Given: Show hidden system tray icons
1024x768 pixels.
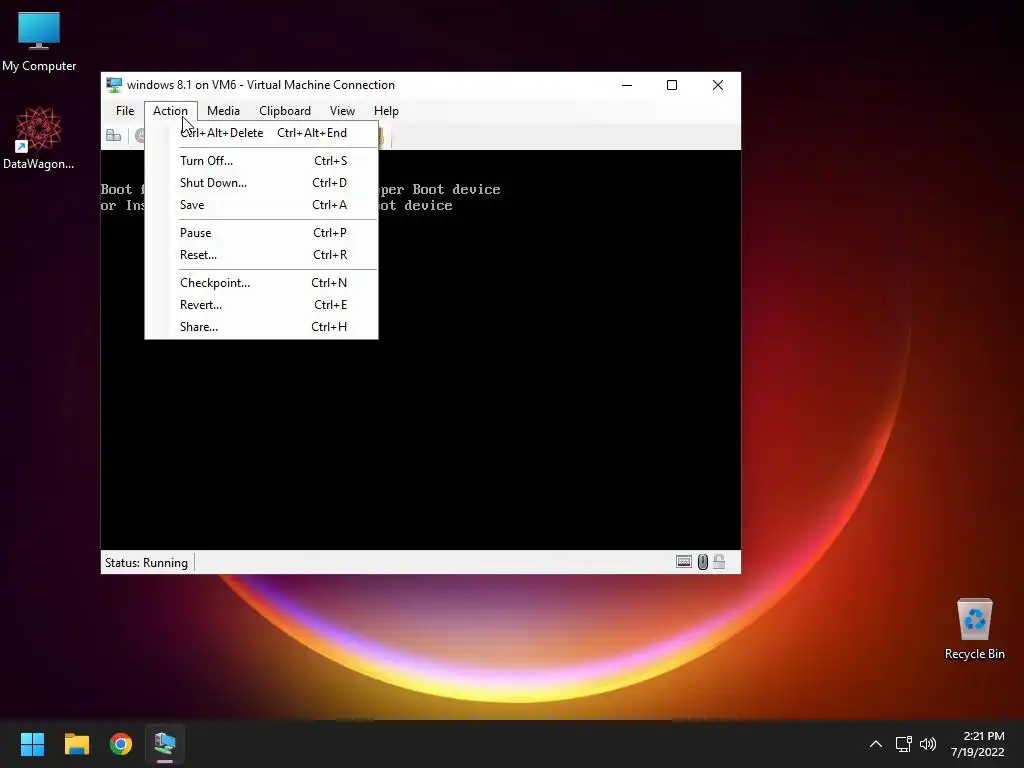Looking at the screenshot, I should (x=876, y=744).
